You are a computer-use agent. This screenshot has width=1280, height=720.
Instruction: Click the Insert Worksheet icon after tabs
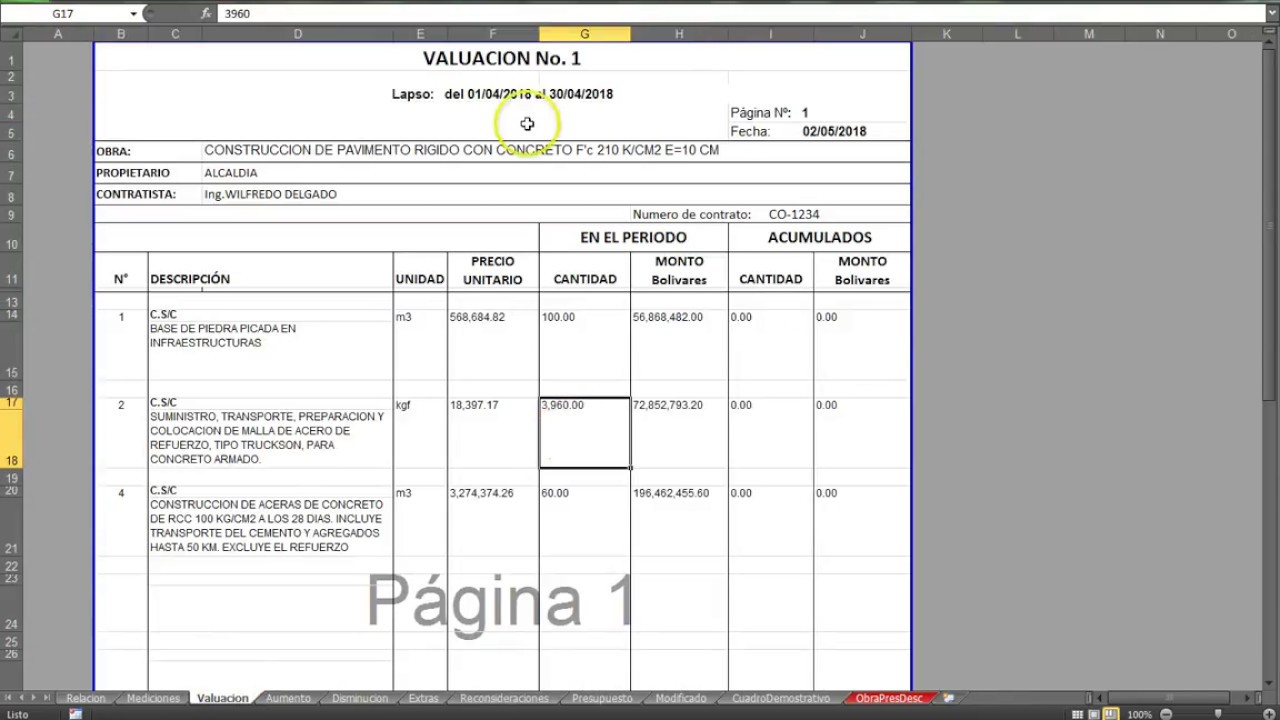coord(949,698)
